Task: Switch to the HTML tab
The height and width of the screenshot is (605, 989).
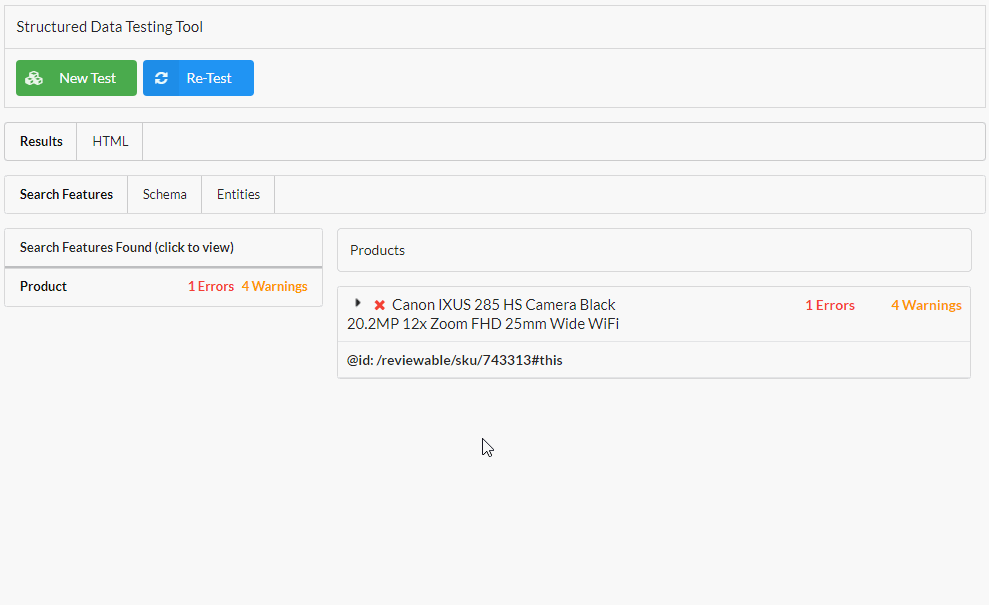Action: click(108, 141)
